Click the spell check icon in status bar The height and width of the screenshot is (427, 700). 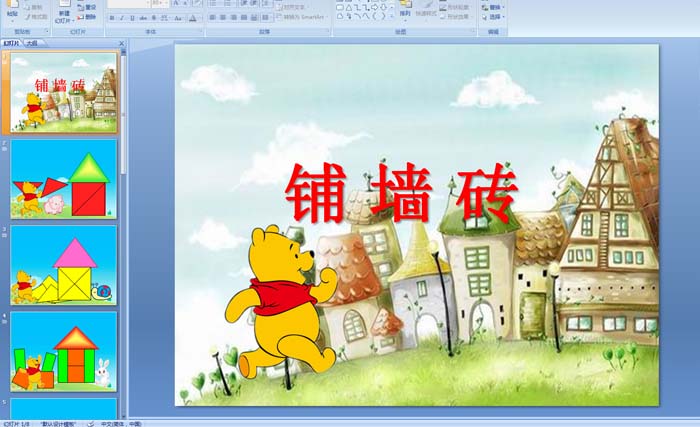[x=90, y=423]
